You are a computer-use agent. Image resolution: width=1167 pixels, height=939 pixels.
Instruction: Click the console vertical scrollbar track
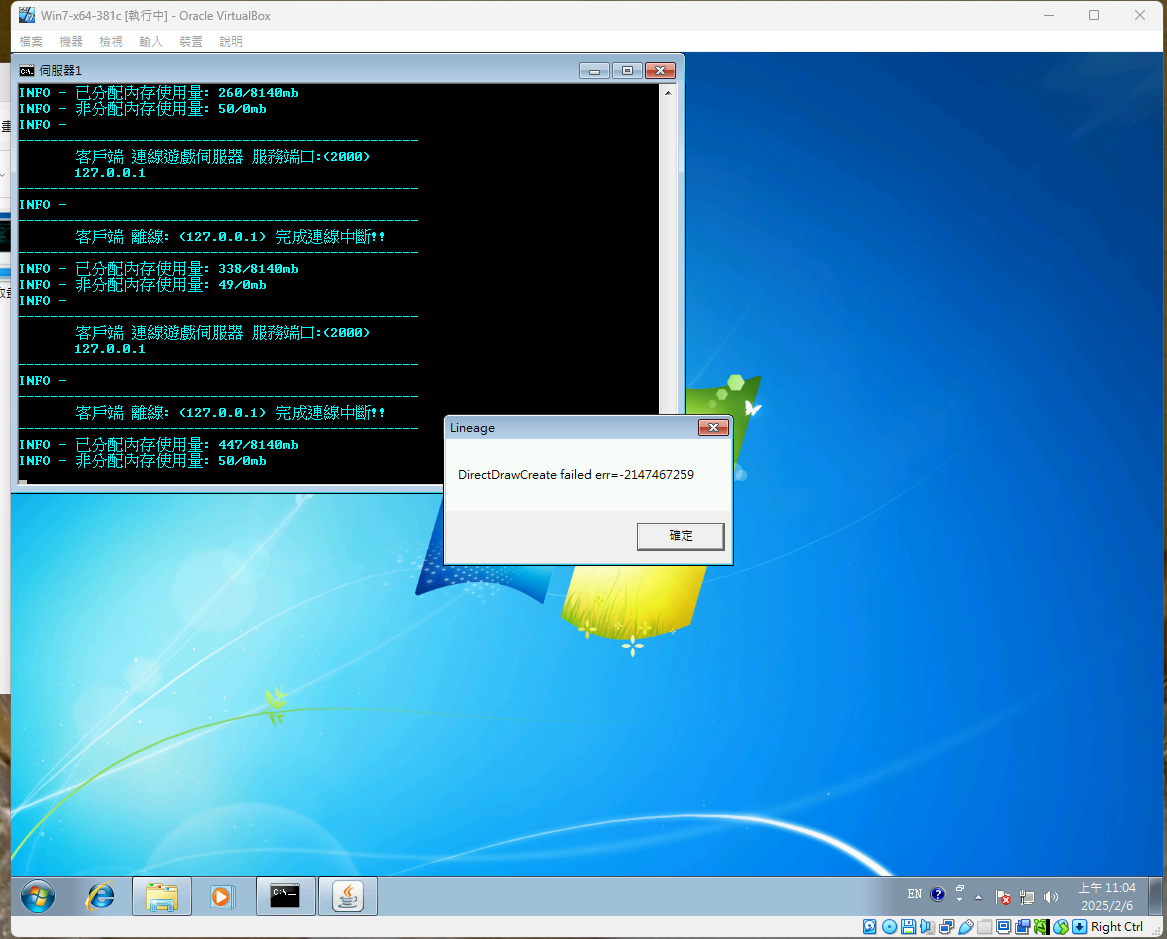click(x=668, y=257)
